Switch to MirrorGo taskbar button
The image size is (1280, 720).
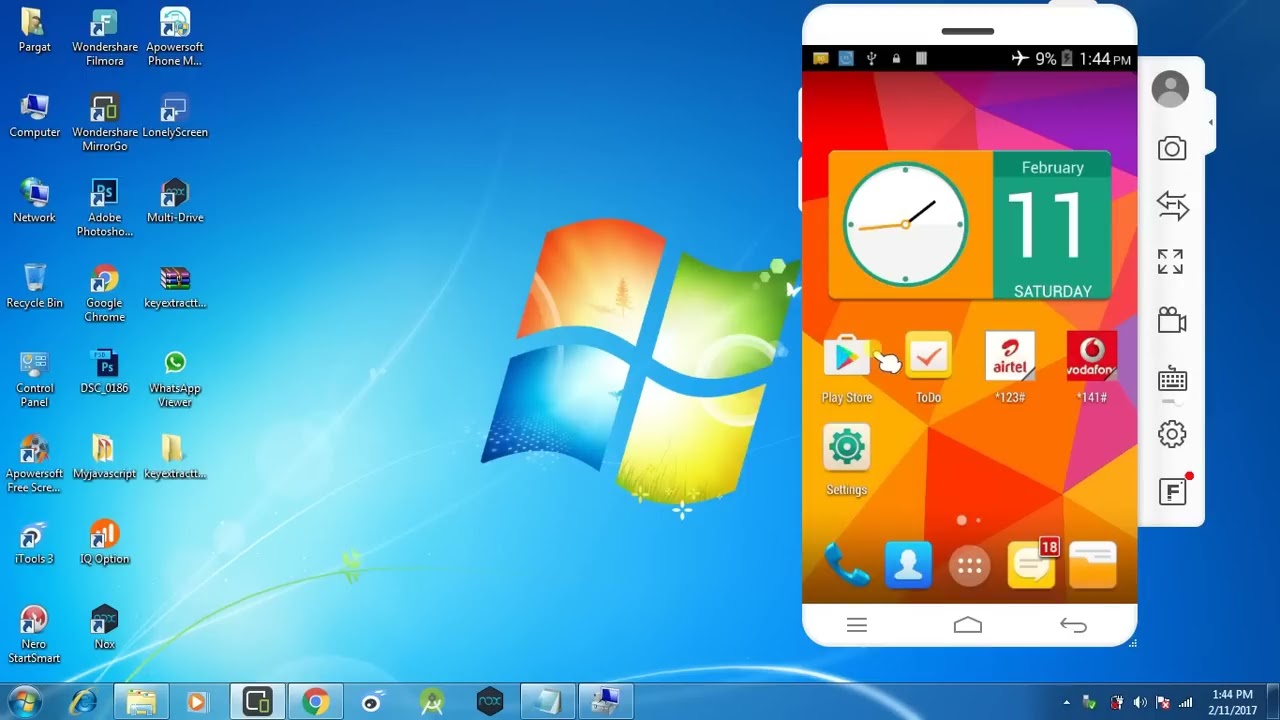258,702
